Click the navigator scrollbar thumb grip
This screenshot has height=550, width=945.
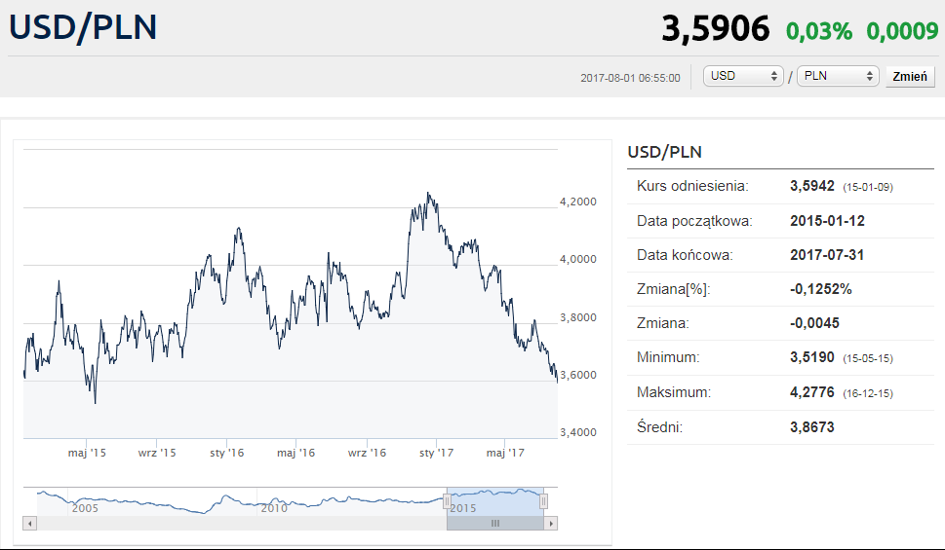pyautogui.click(x=495, y=523)
